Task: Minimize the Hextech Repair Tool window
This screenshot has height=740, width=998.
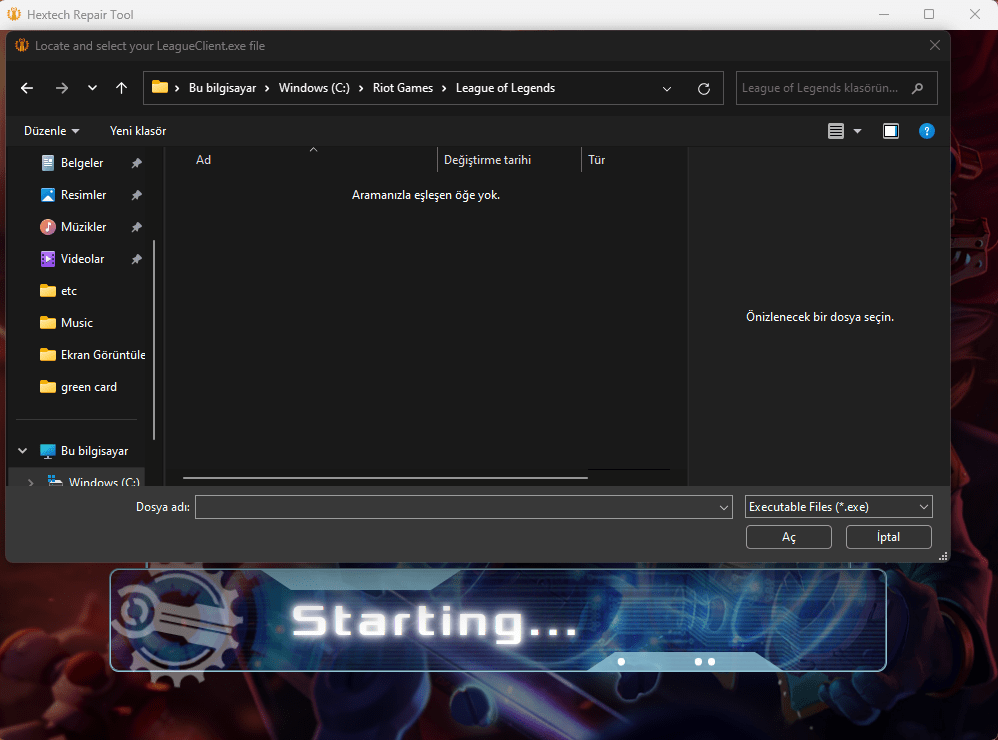Action: click(x=883, y=14)
